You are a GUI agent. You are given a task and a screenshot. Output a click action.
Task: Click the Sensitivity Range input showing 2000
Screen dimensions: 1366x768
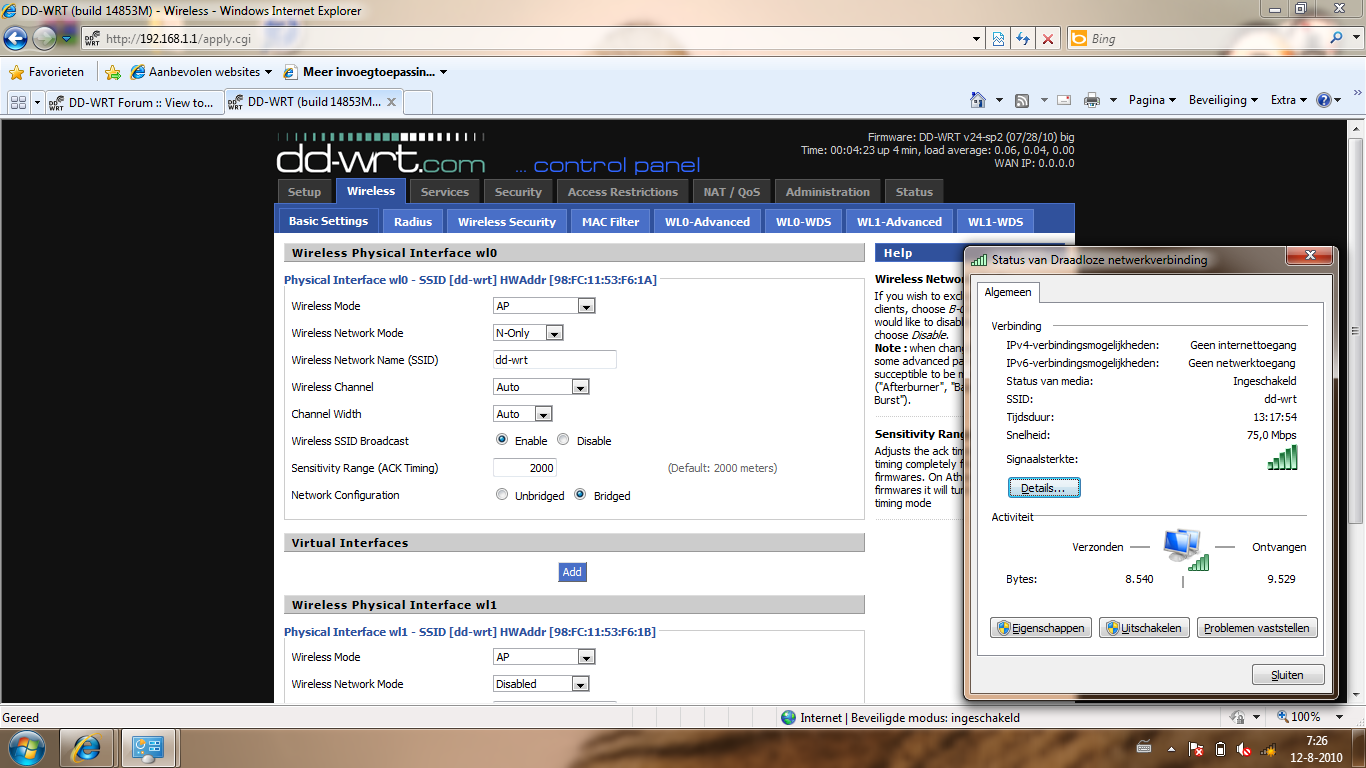click(524, 467)
